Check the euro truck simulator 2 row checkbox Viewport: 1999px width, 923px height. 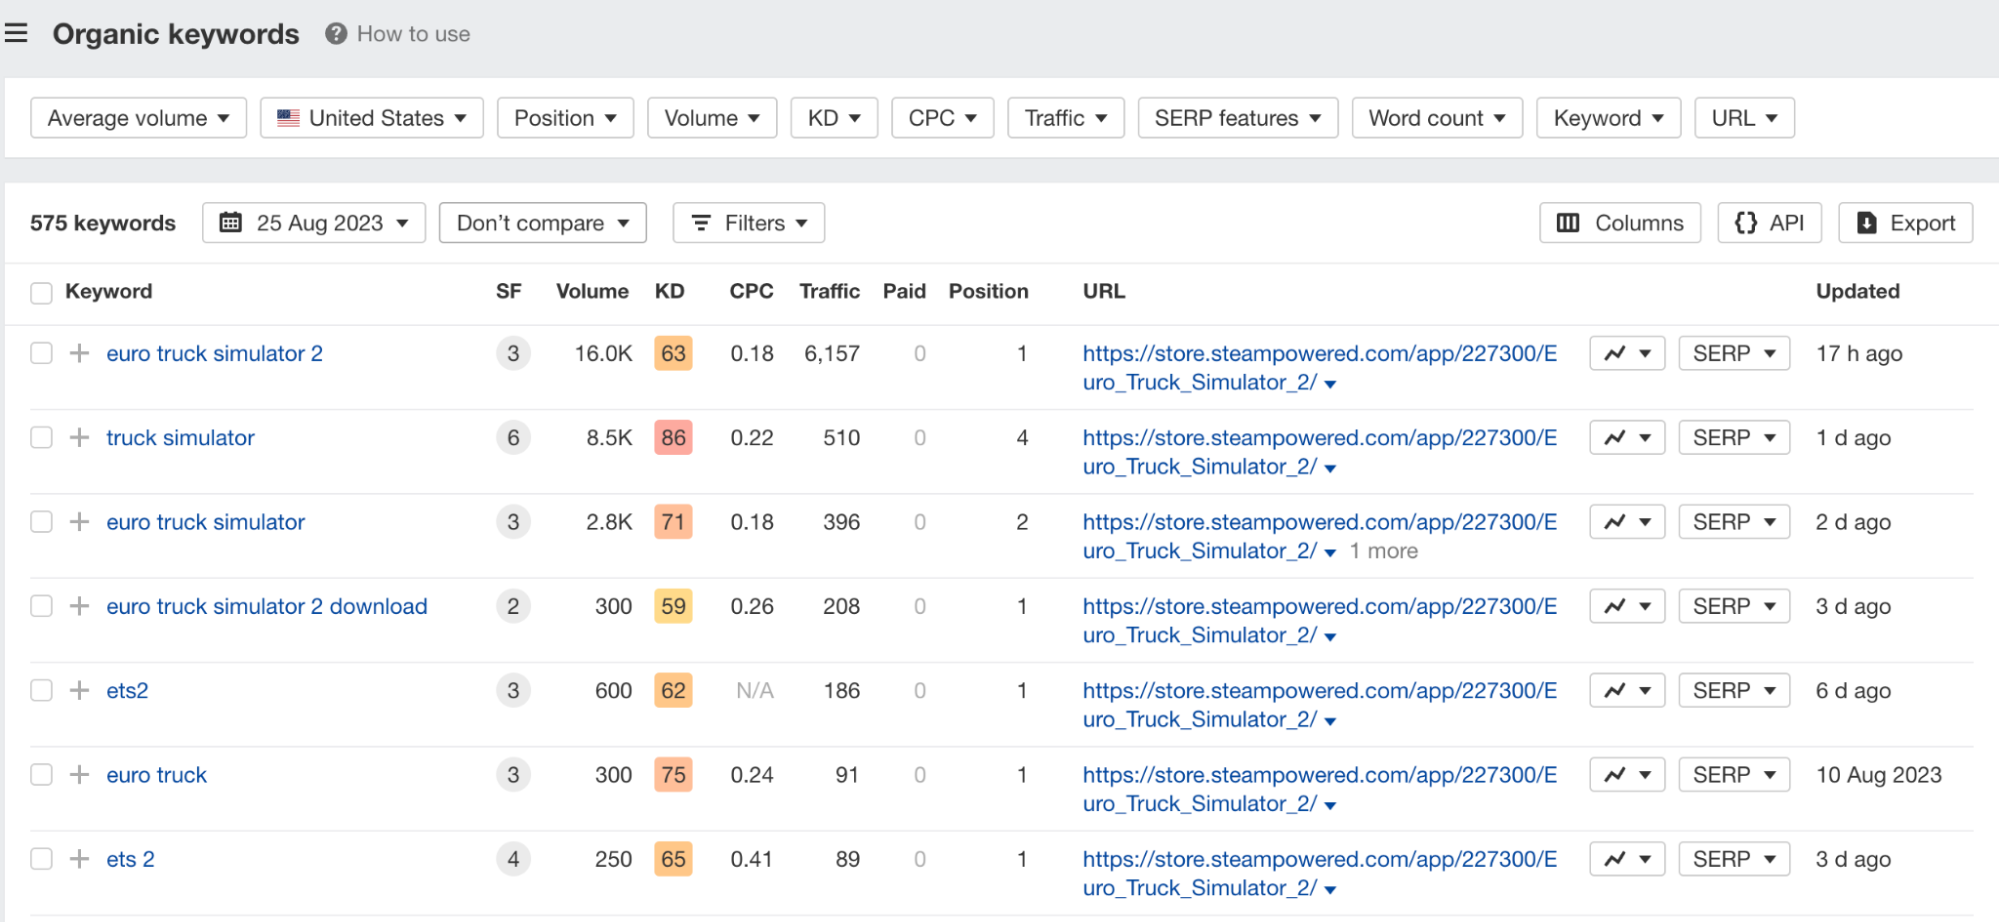click(x=41, y=353)
